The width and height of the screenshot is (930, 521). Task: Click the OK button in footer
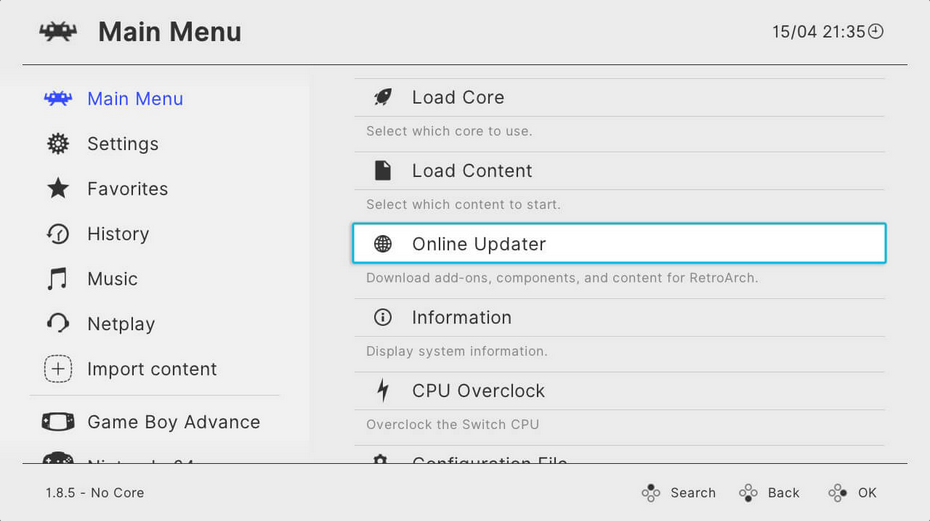pyautogui.click(x=852, y=493)
